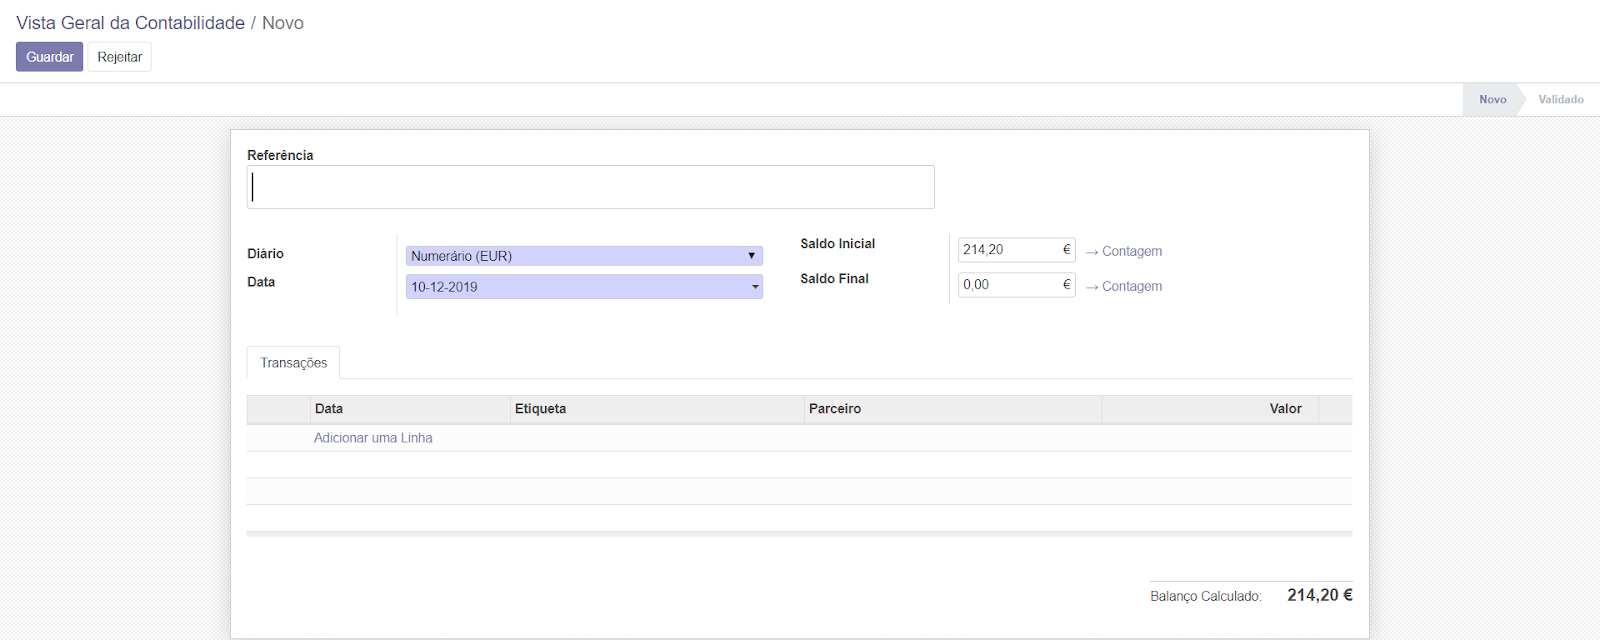1600x640 pixels.
Task: Open the Diário dropdown showing Numerário (EUR)
Action: click(x=584, y=256)
